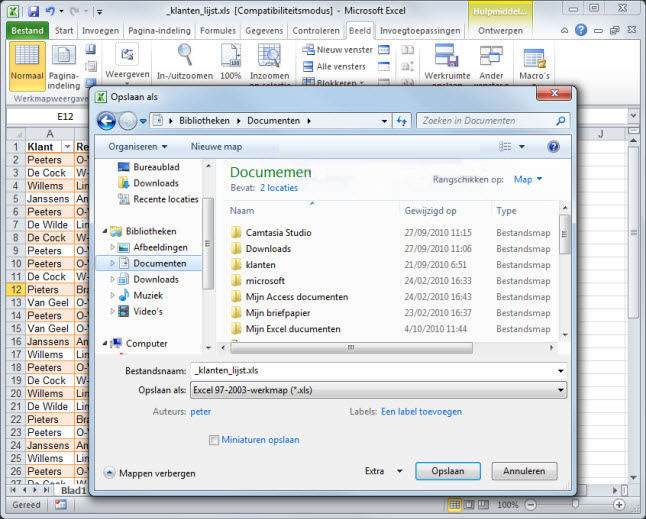Click Mappen verbergen
The image size is (646, 519).
pyautogui.click(x=150, y=473)
